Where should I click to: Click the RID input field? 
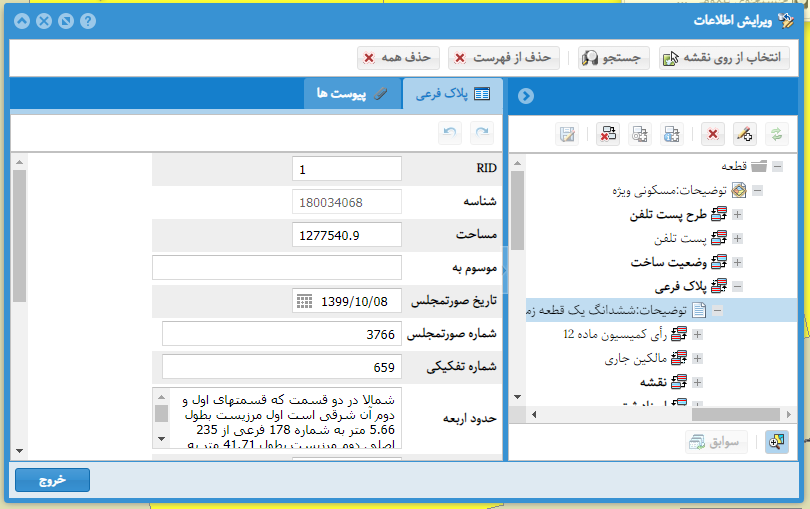coord(347,169)
